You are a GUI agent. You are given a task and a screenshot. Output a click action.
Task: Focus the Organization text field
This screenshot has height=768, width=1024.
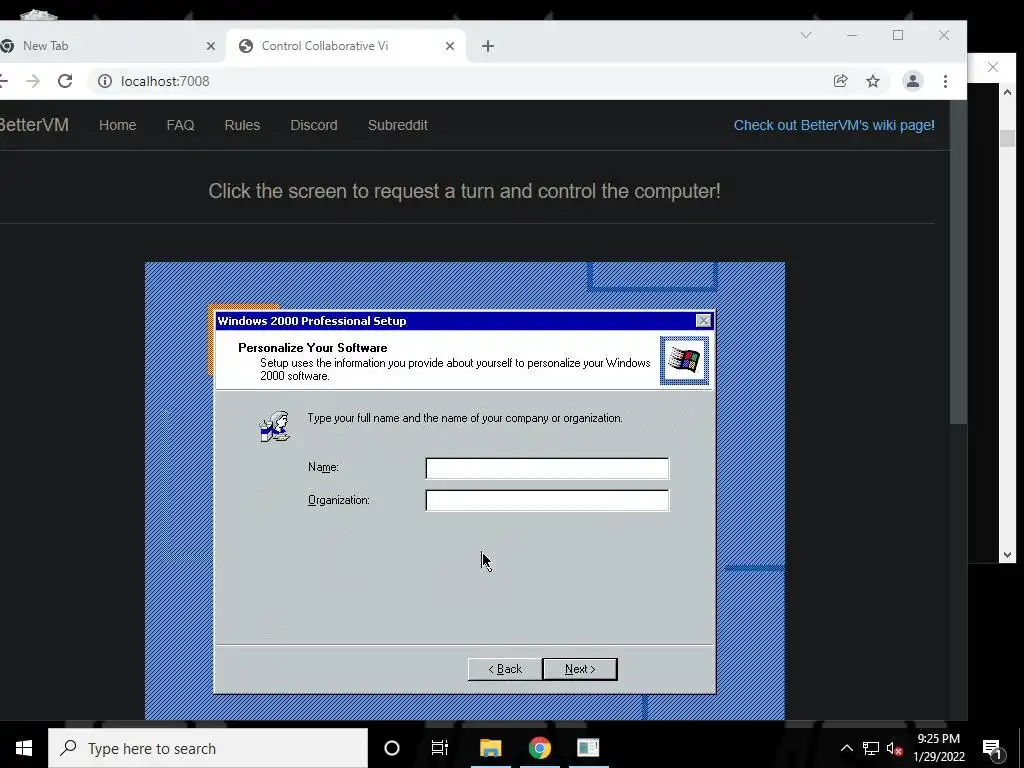coord(547,500)
